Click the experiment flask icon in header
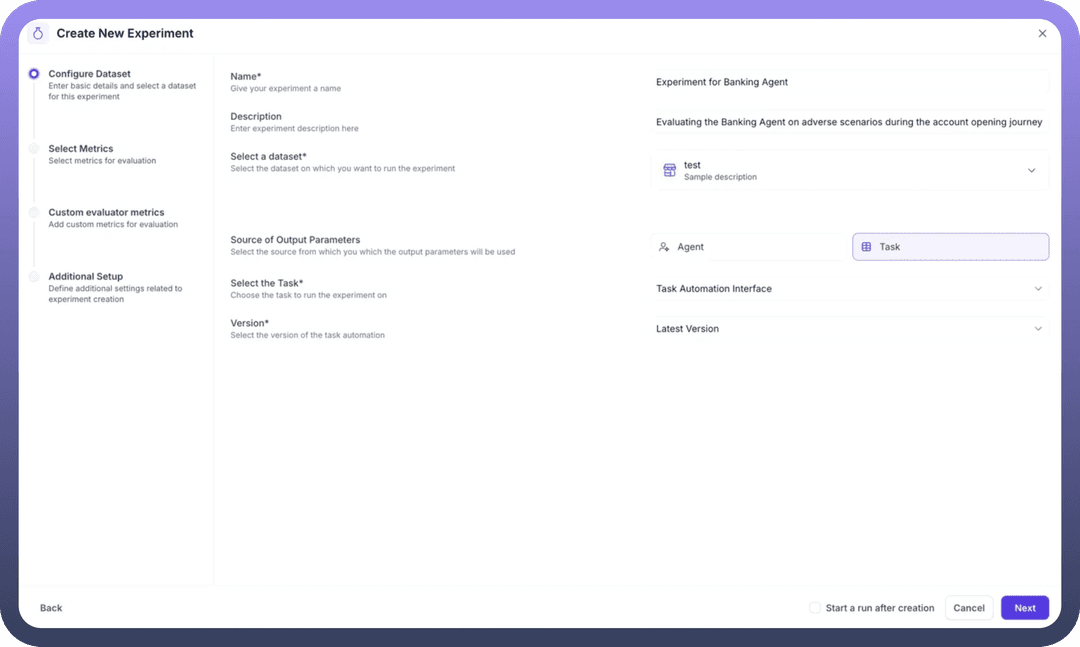This screenshot has height=647, width=1080. tap(38, 33)
